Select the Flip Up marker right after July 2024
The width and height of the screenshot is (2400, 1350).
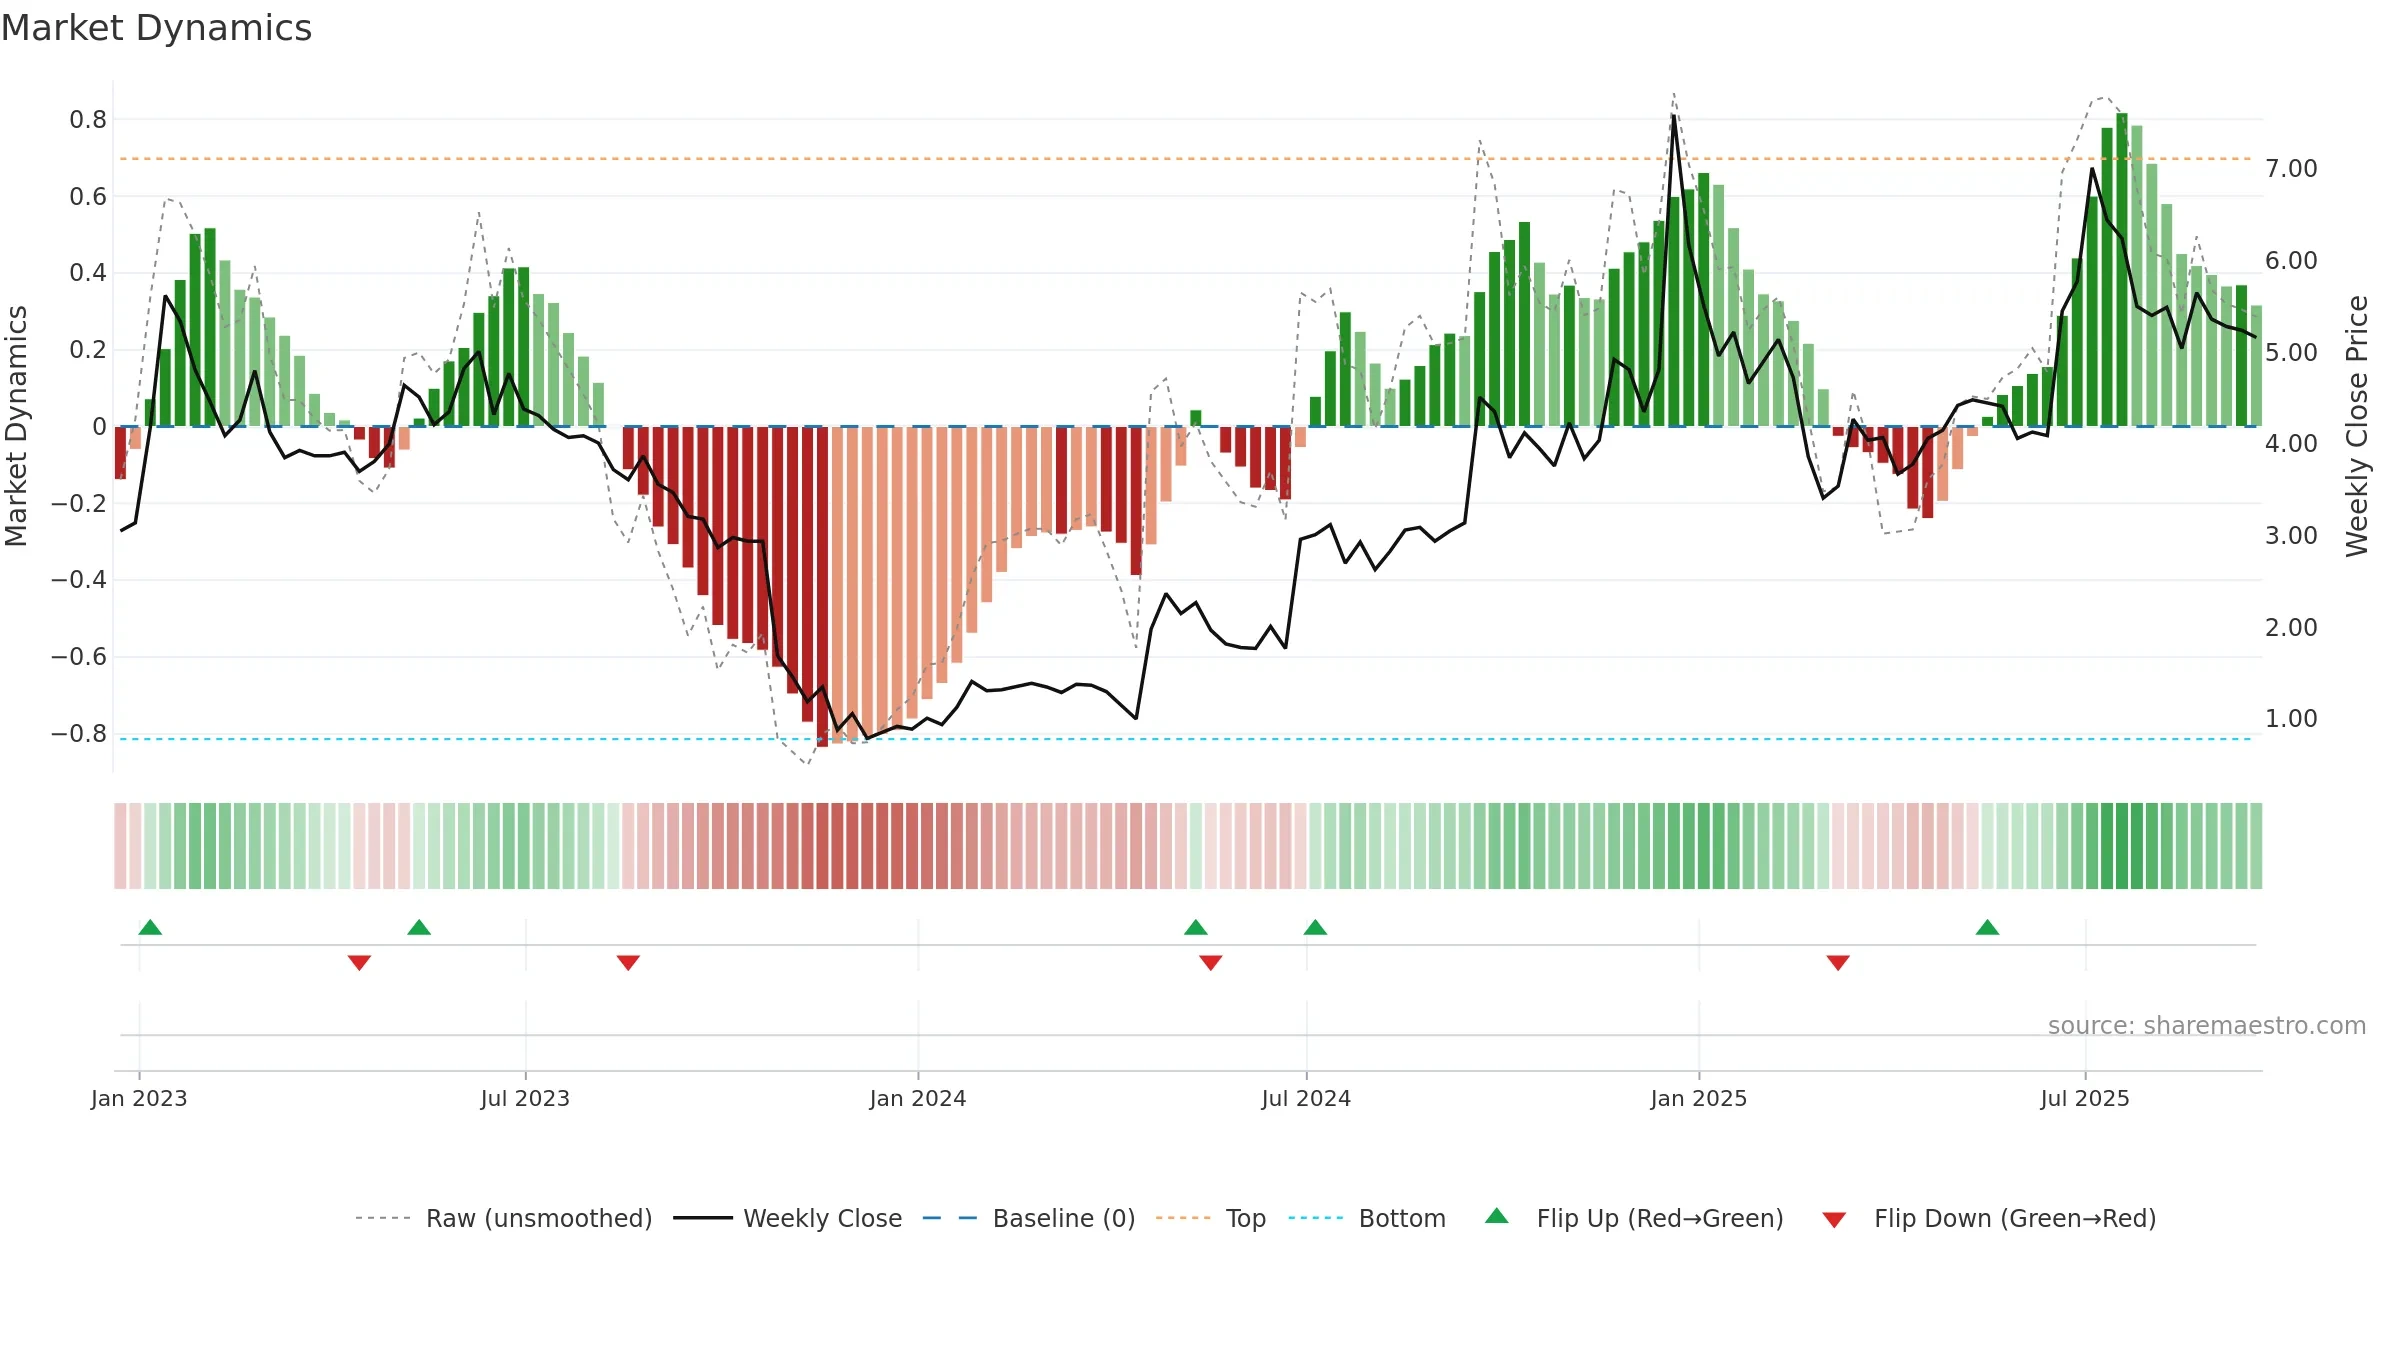[x=1315, y=927]
